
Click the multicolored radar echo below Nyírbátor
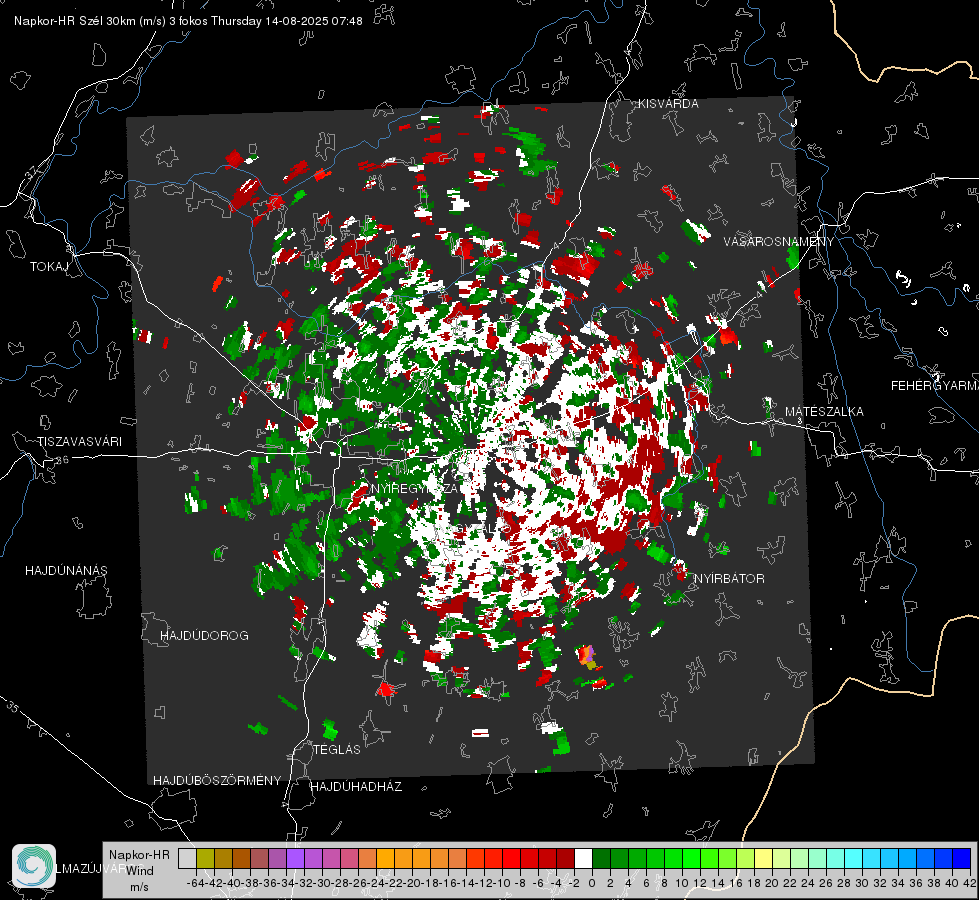[x=588, y=657]
